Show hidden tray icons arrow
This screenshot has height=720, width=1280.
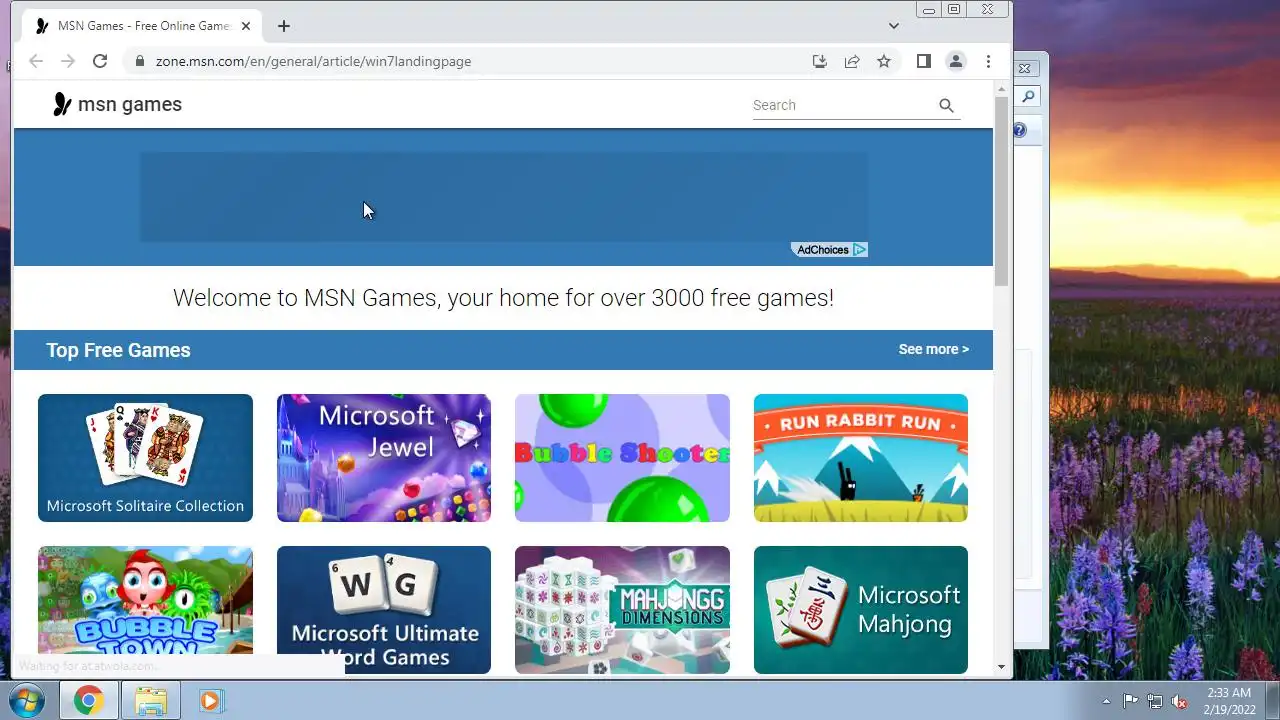[1106, 701]
